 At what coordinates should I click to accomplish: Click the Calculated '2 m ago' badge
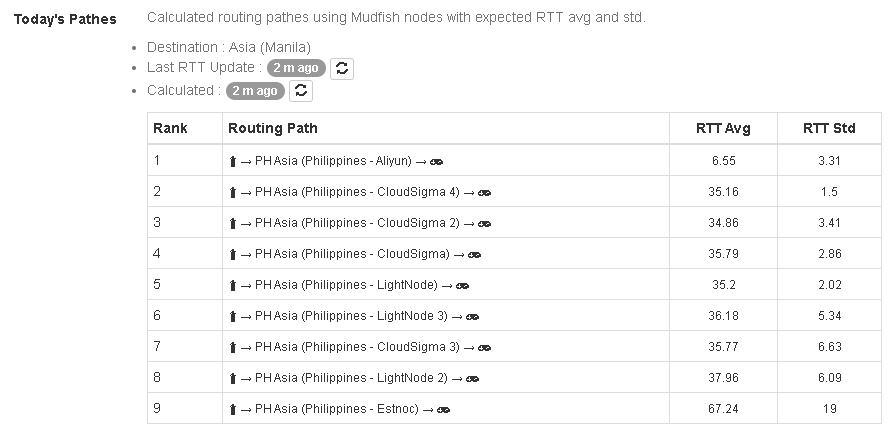254,91
